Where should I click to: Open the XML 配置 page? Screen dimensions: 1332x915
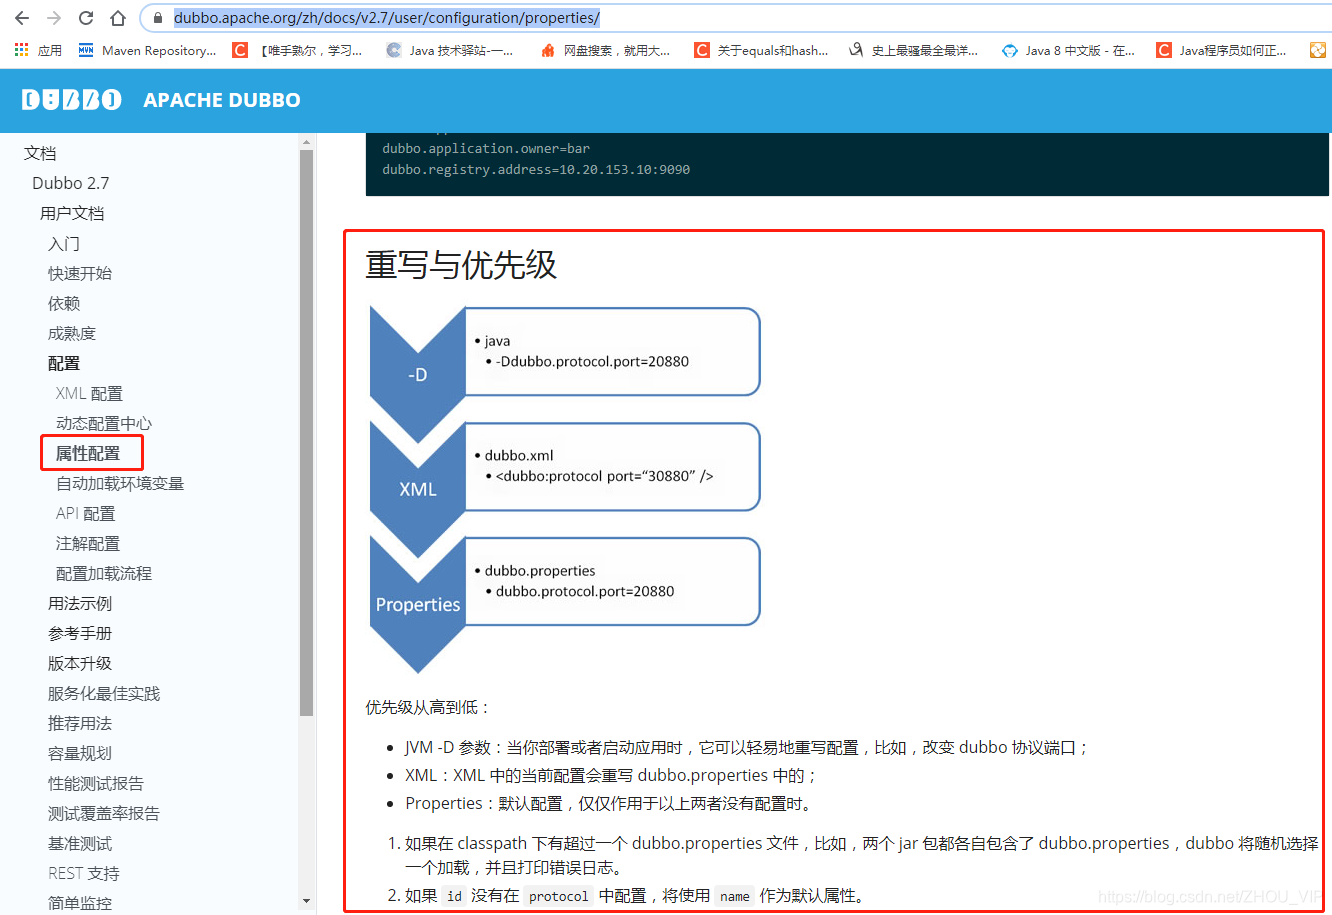[89, 393]
